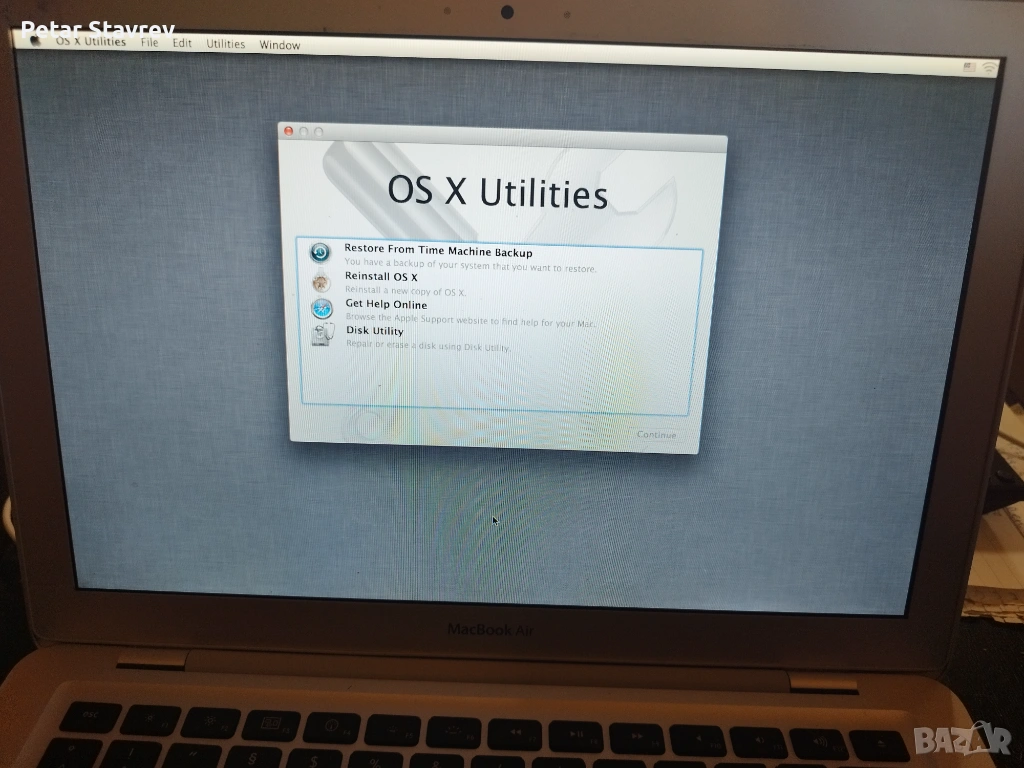This screenshot has width=1024, height=768.
Task: Choose the Get Help Online option text
Action: coord(386,304)
